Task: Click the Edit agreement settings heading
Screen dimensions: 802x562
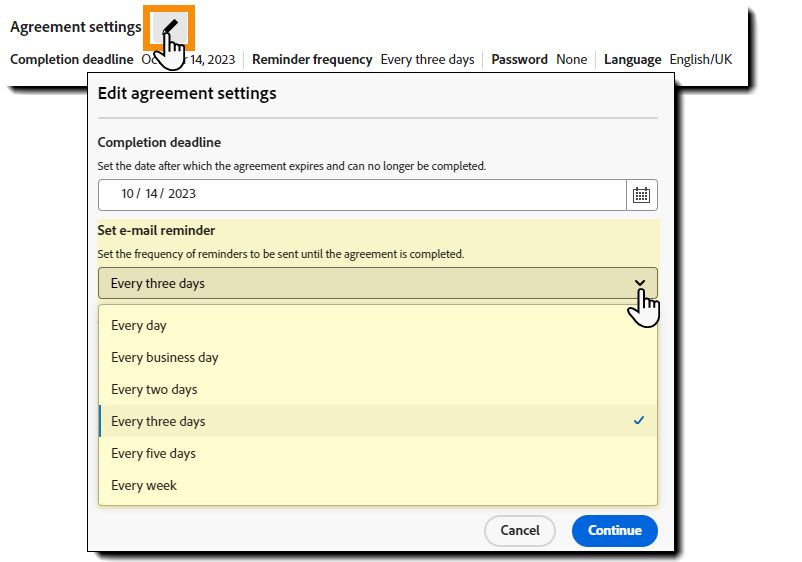Action: tap(187, 94)
